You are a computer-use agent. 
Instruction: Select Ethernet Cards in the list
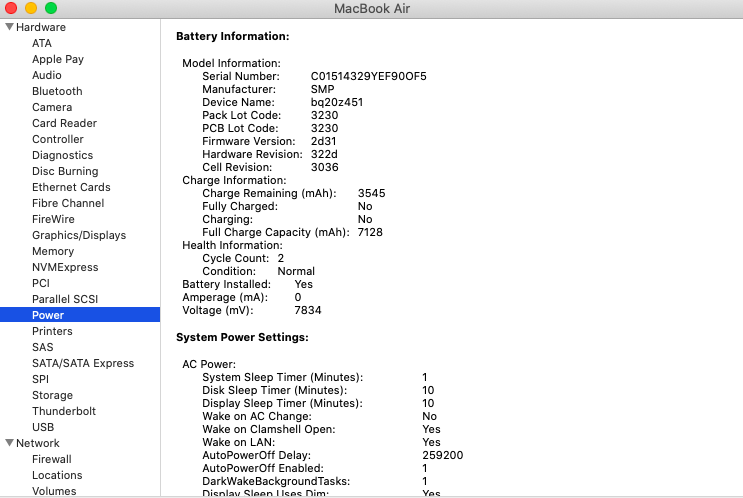tap(71, 187)
